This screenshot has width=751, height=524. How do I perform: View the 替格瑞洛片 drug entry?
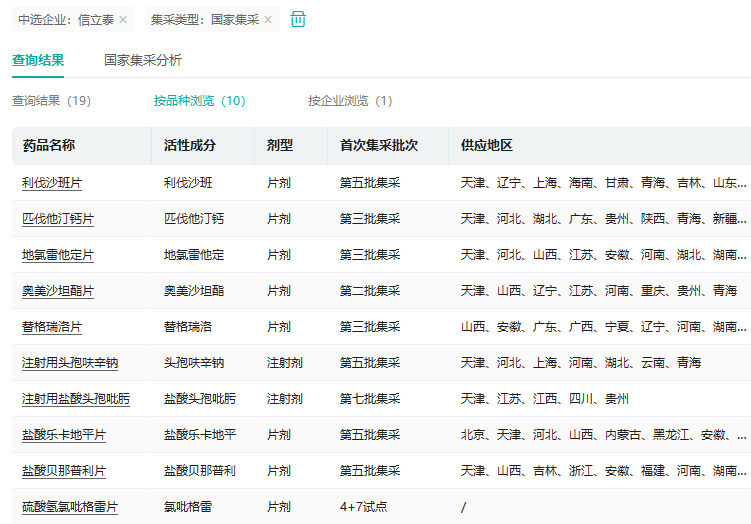tap(52, 327)
